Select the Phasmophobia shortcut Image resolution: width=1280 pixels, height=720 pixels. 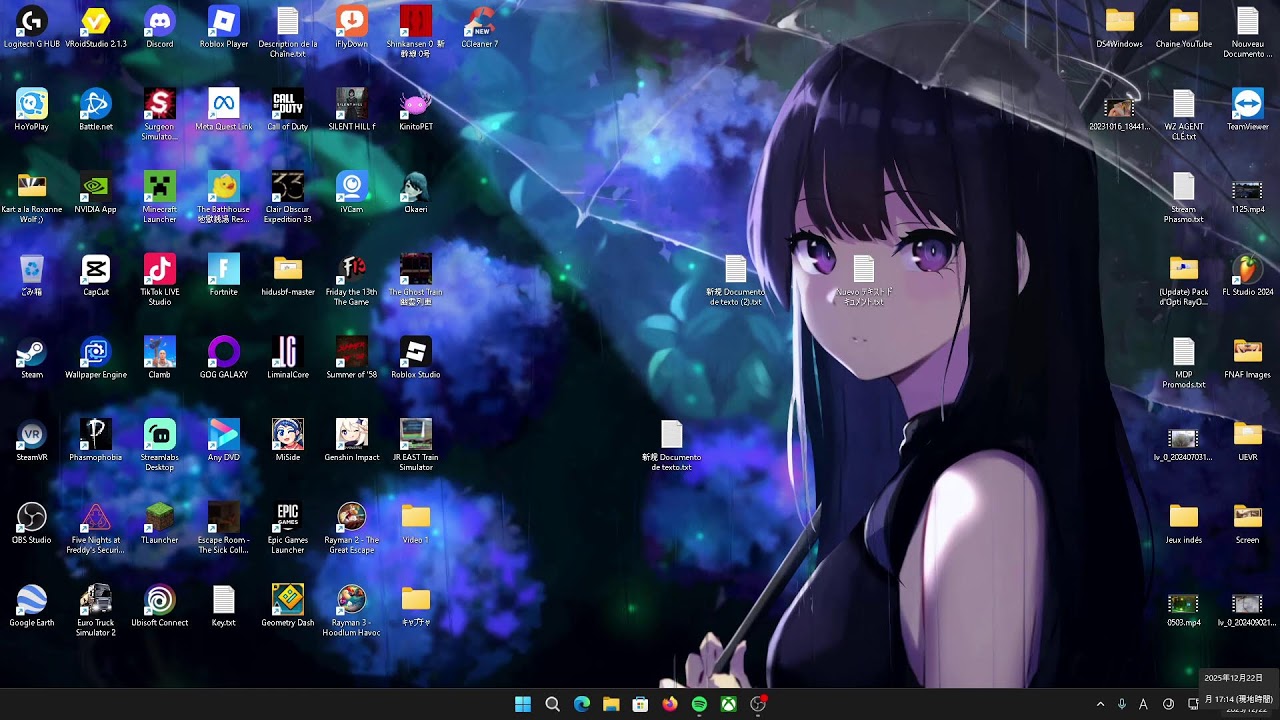click(x=96, y=441)
